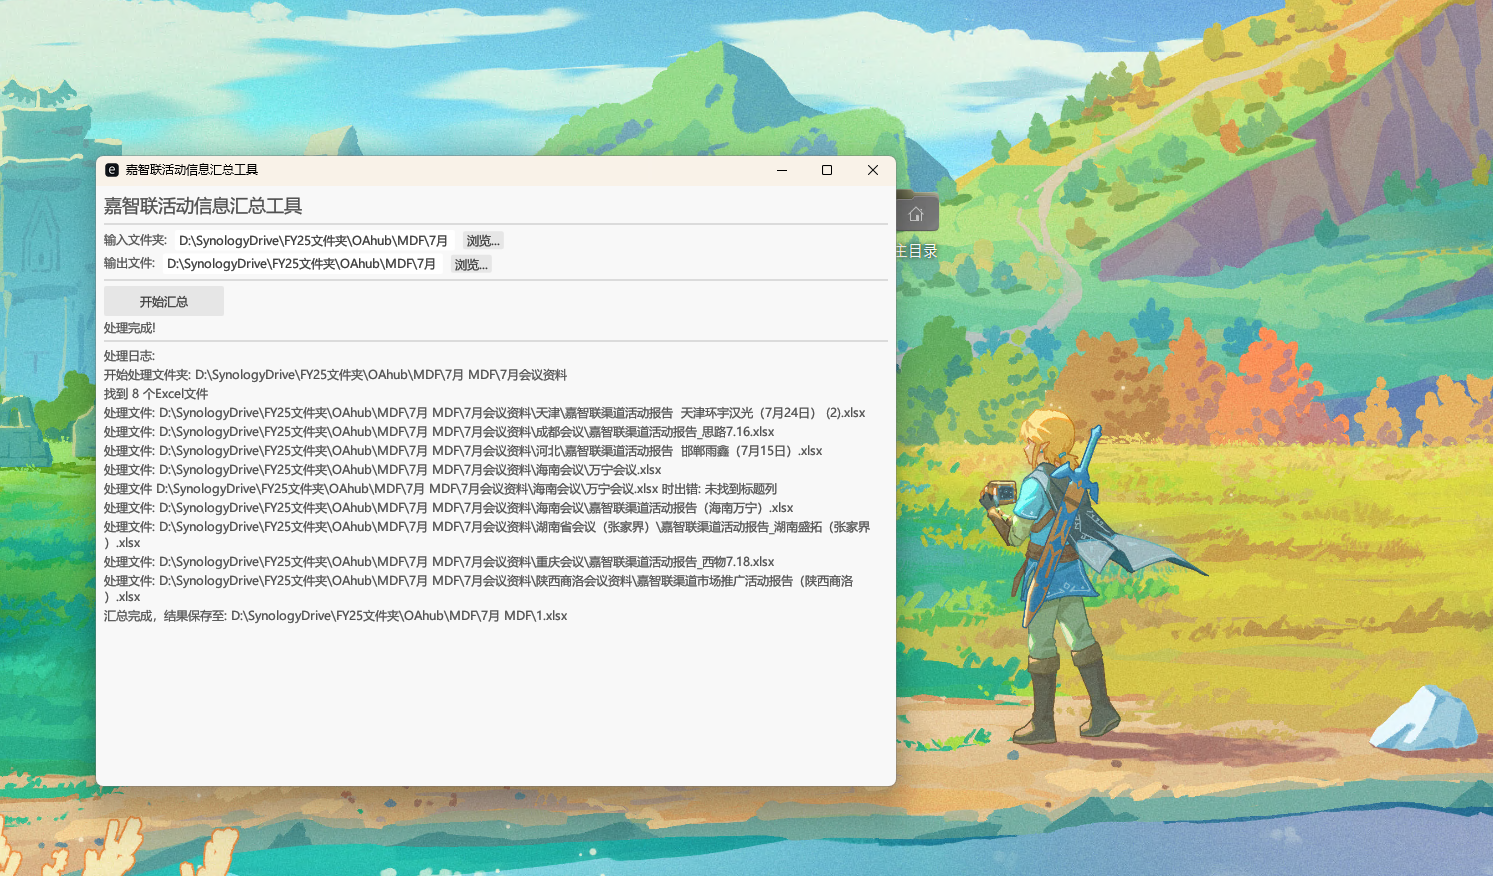The height and width of the screenshot is (876, 1493).
Task: Click the minimize icon of the tool window
Action: tap(781, 170)
